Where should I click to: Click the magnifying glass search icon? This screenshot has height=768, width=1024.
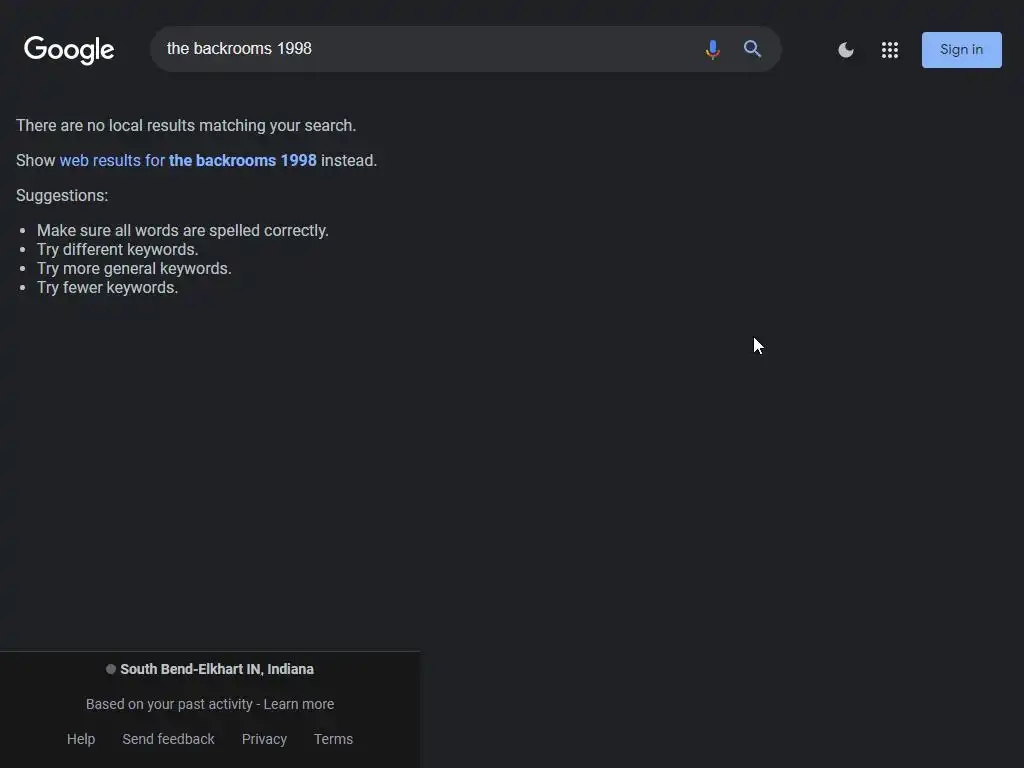point(752,49)
